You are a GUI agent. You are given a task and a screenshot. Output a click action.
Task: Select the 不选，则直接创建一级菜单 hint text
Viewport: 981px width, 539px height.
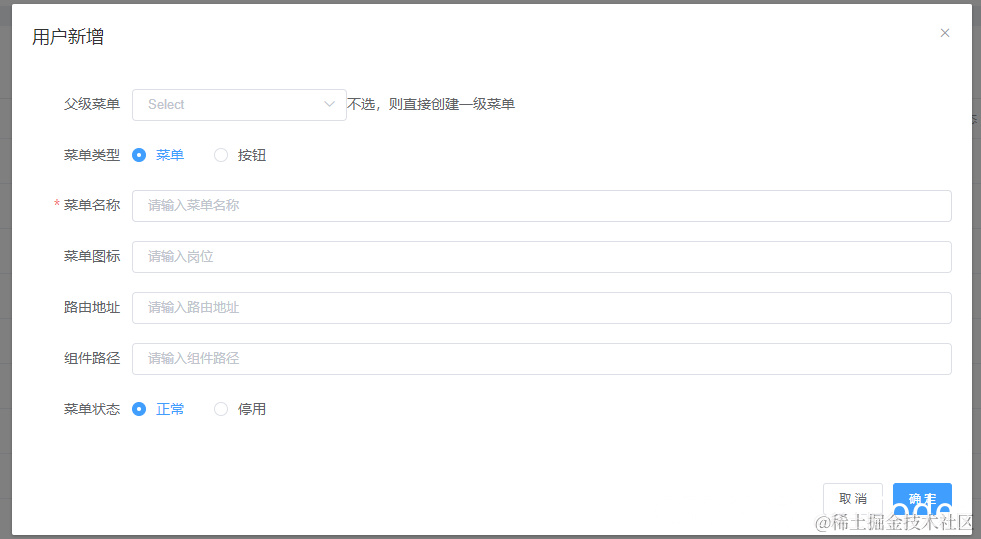click(x=431, y=104)
